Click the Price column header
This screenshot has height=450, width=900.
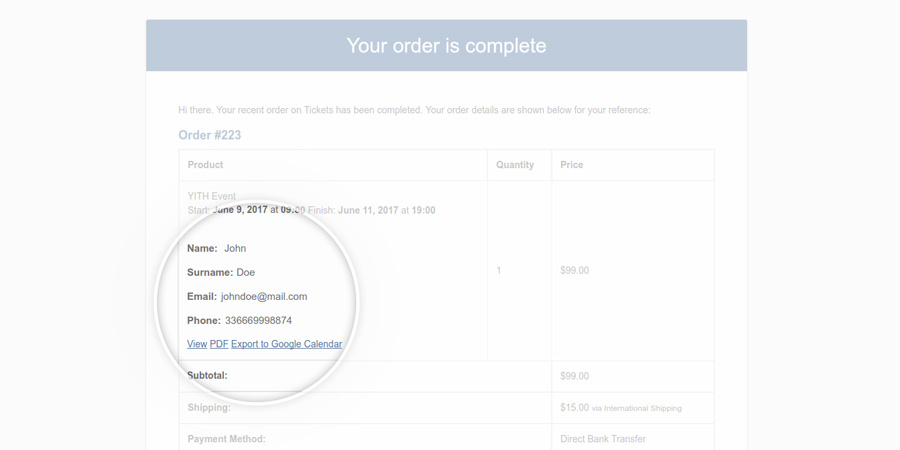click(572, 165)
